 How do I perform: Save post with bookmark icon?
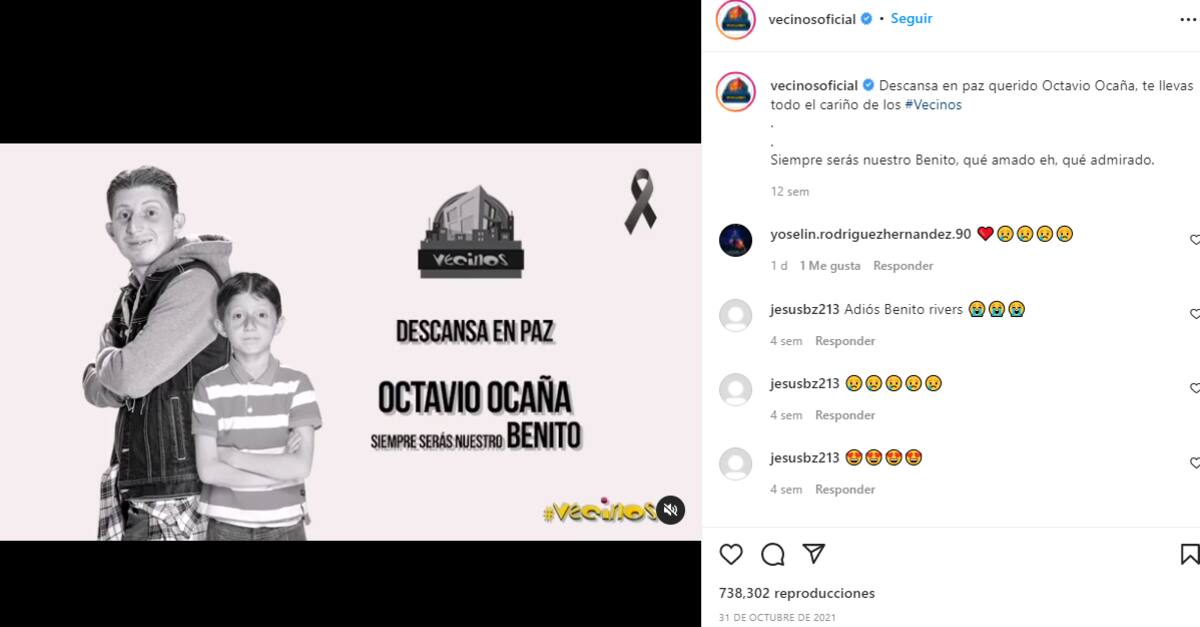(x=1190, y=554)
